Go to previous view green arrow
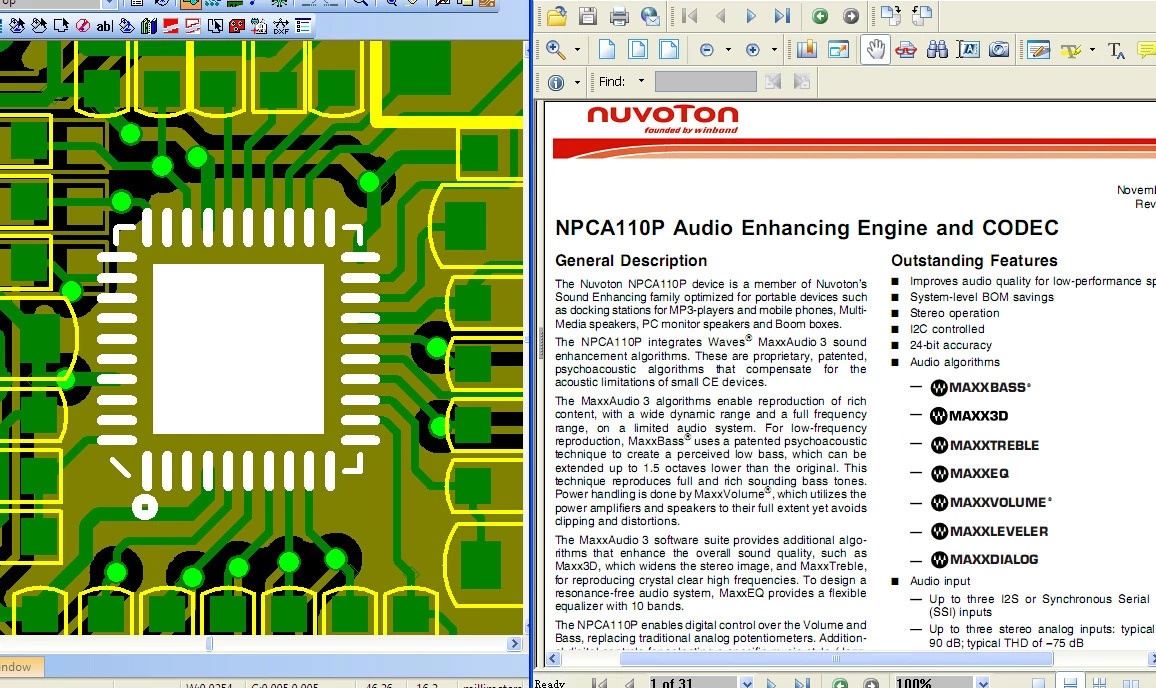The width and height of the screenshot is (1156, 688). point(820,16)
